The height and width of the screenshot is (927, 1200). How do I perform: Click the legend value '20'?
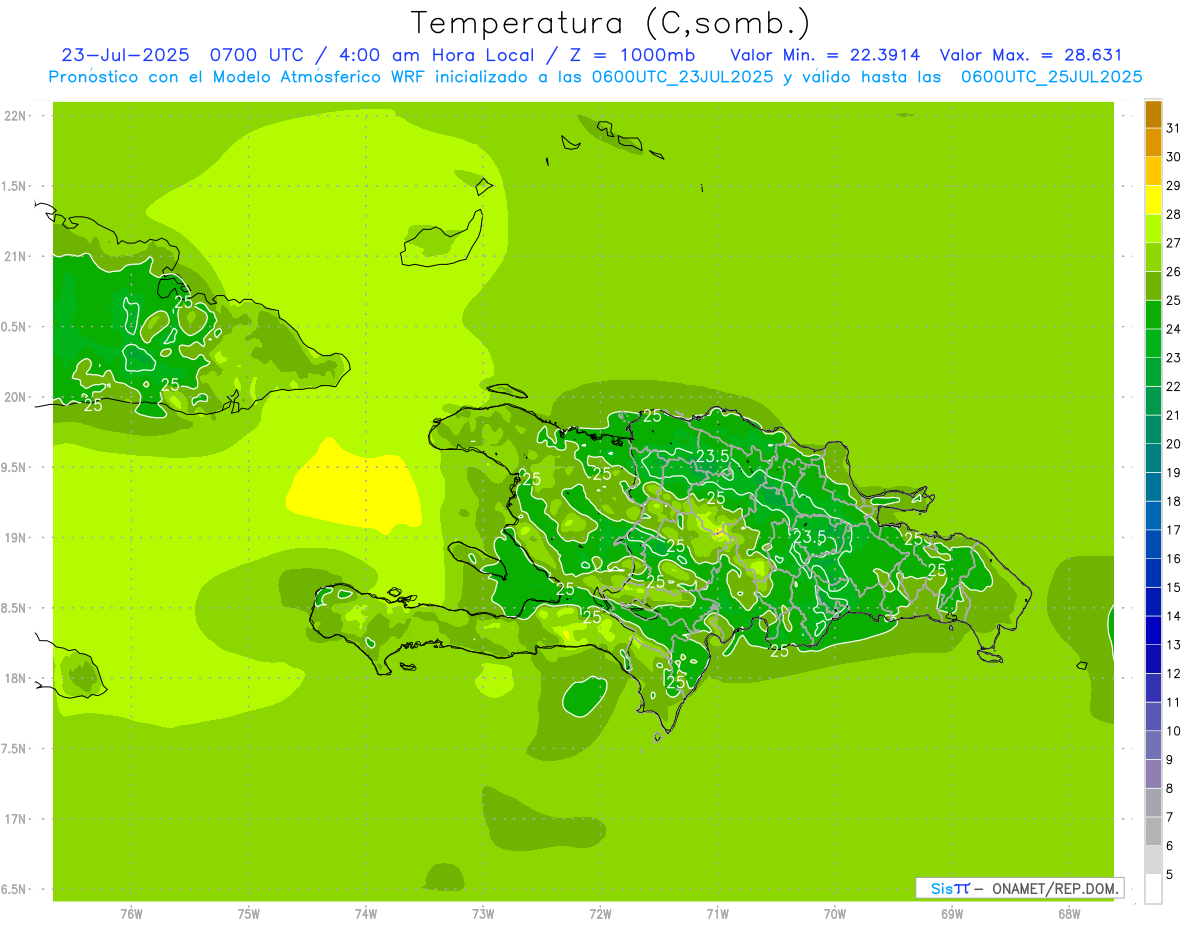1174,443
